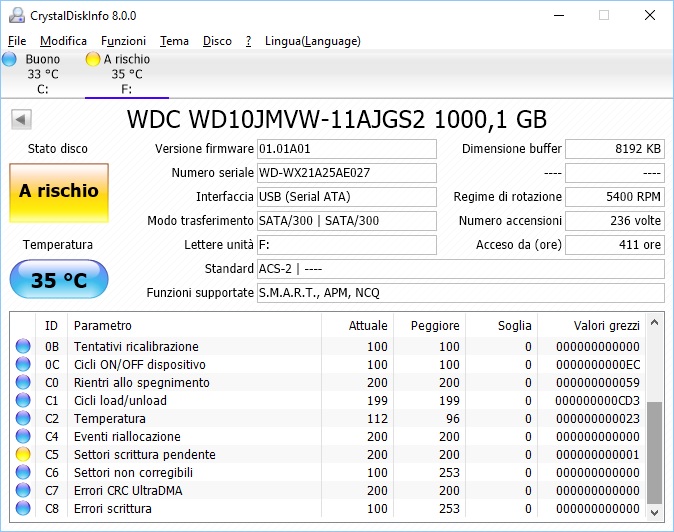Click the Versione firmware field 01.01A01
674x532 pixels.
click(x=347, y=149)
